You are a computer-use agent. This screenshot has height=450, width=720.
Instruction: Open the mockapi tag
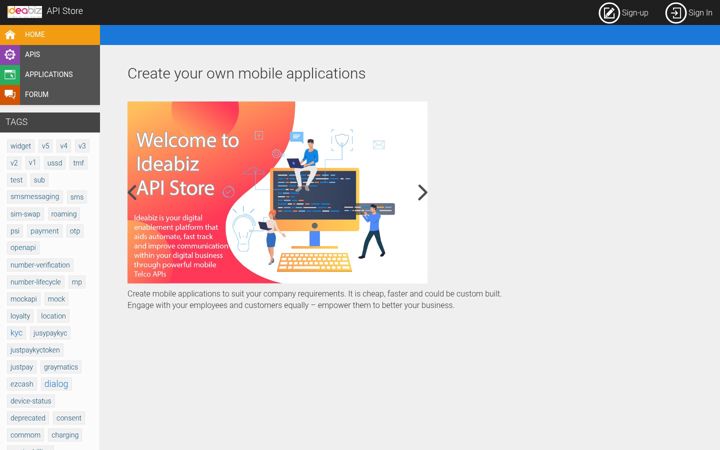coord(24,299)
